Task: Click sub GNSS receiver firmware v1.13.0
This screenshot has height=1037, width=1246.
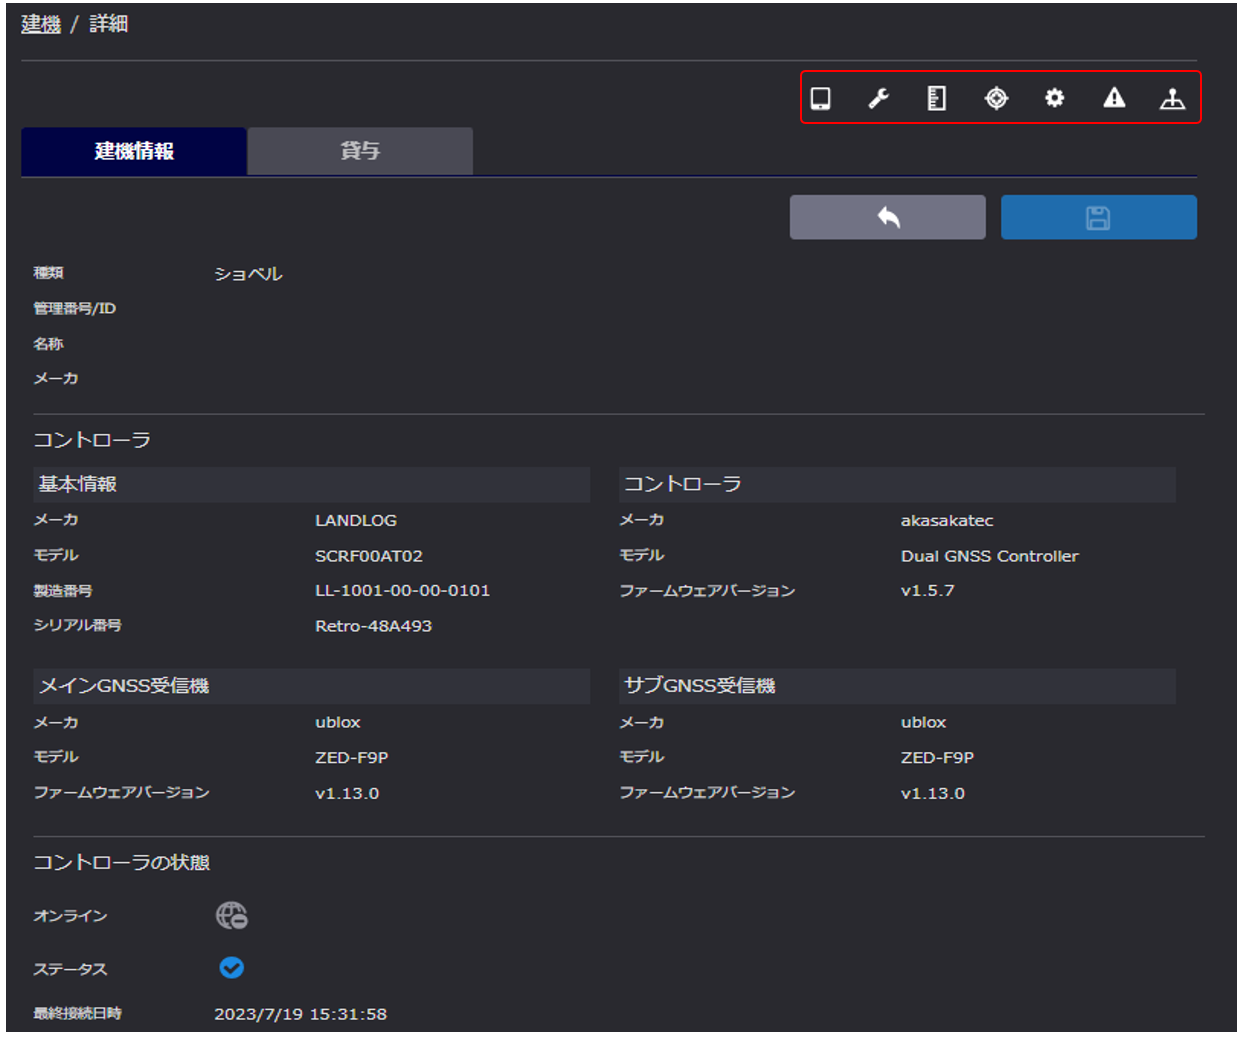Action: [933, 793]
